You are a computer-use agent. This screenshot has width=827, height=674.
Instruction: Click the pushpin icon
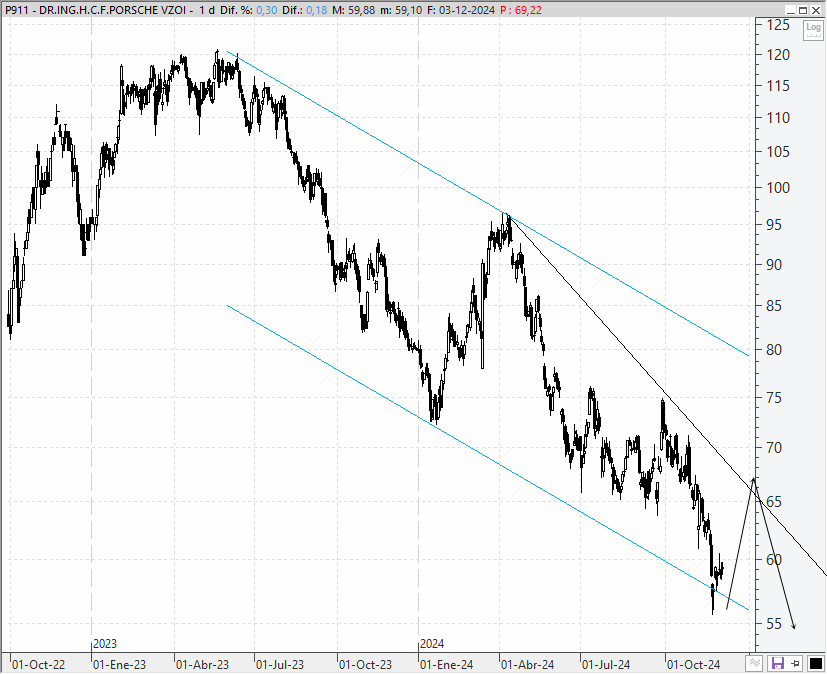click(796, 663)
